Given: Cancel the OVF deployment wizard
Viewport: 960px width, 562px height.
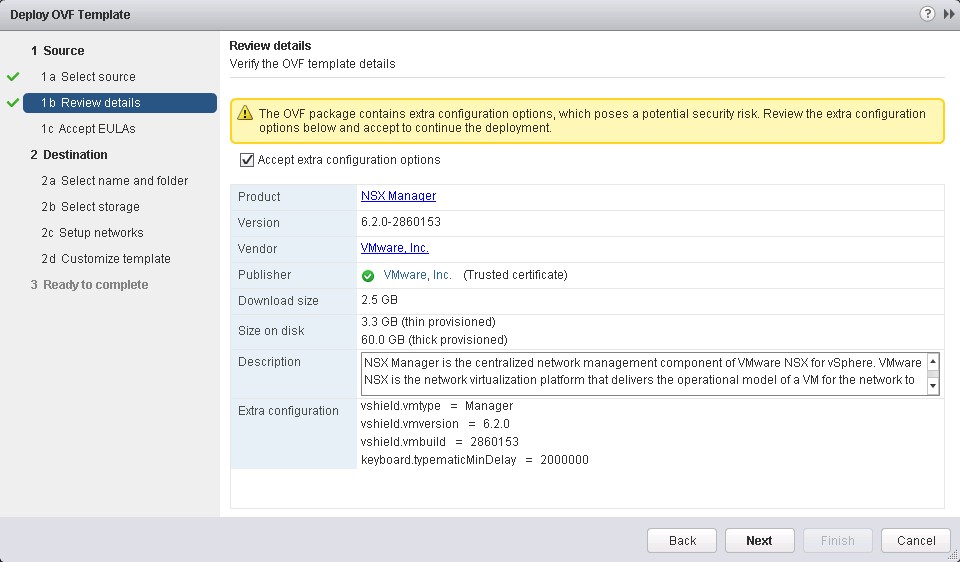Looking at the screenshot, I should coord(915,541).
